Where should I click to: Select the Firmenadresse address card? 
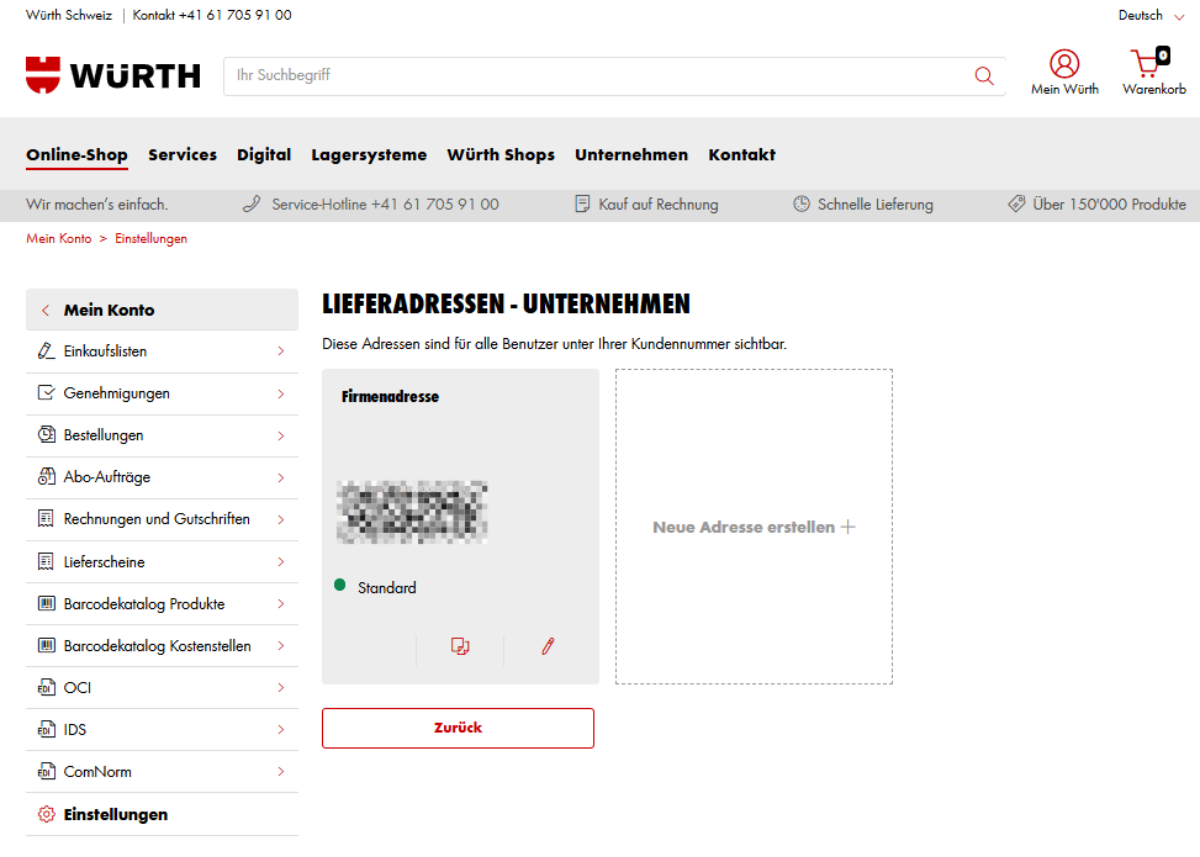coord(460,527)
